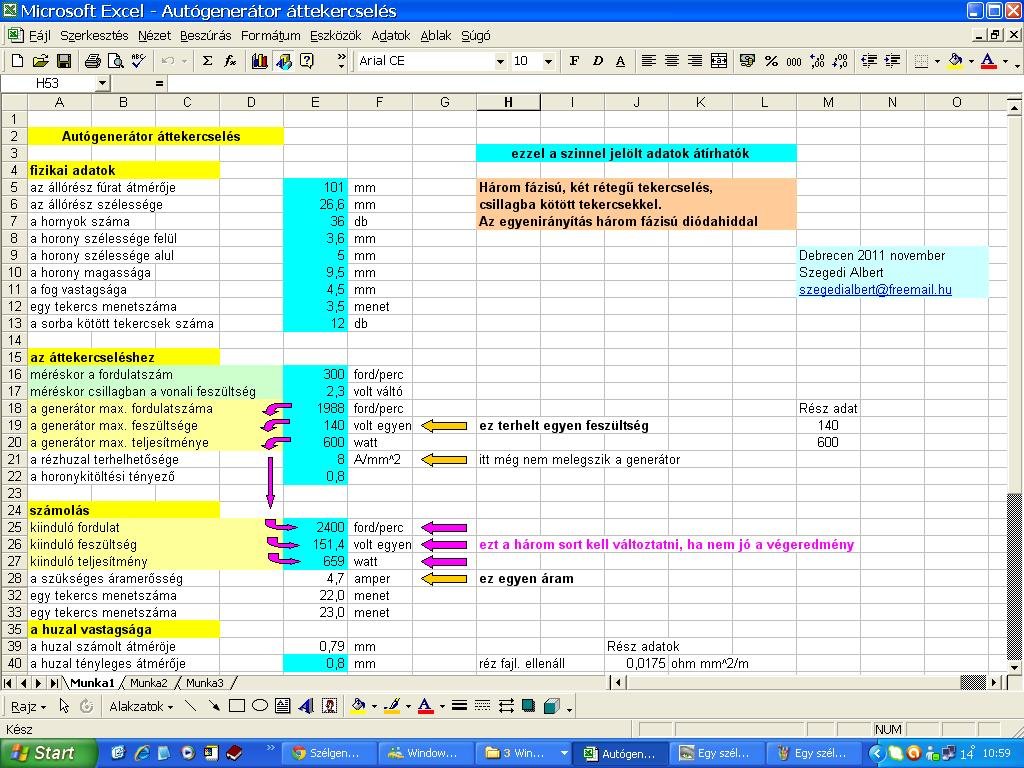Click the New workbook icon
Screen dimensions: 1024x768
[x=18, y=61]
